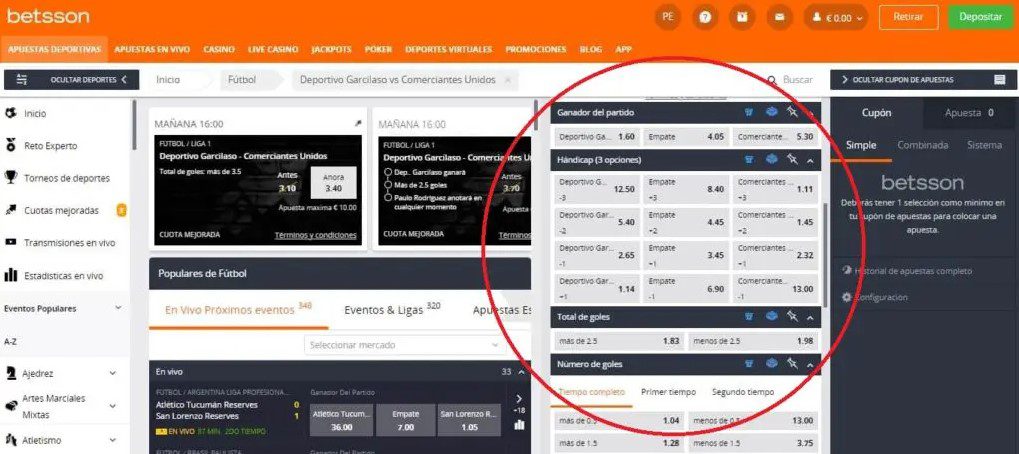This screenshot has height=454, width=1019.
Task: Bet on Empate at 4.05
Action: click(686, 137)
